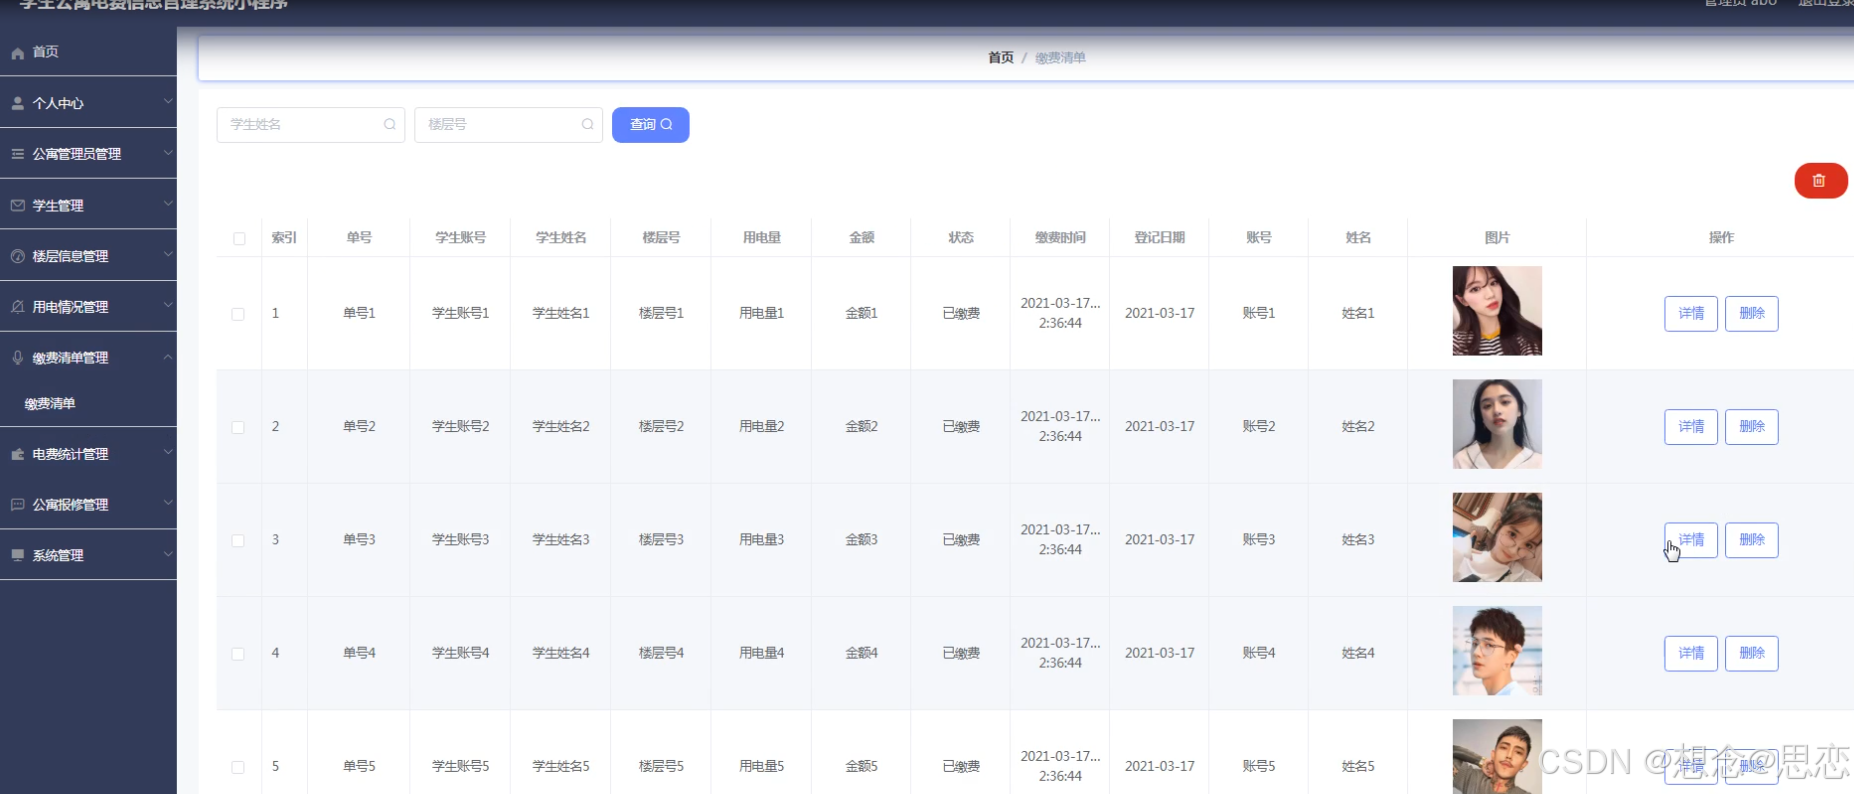Click the red trash batch-delete button
This screenshot has width=1854, height=794.
pos(1820,181)
